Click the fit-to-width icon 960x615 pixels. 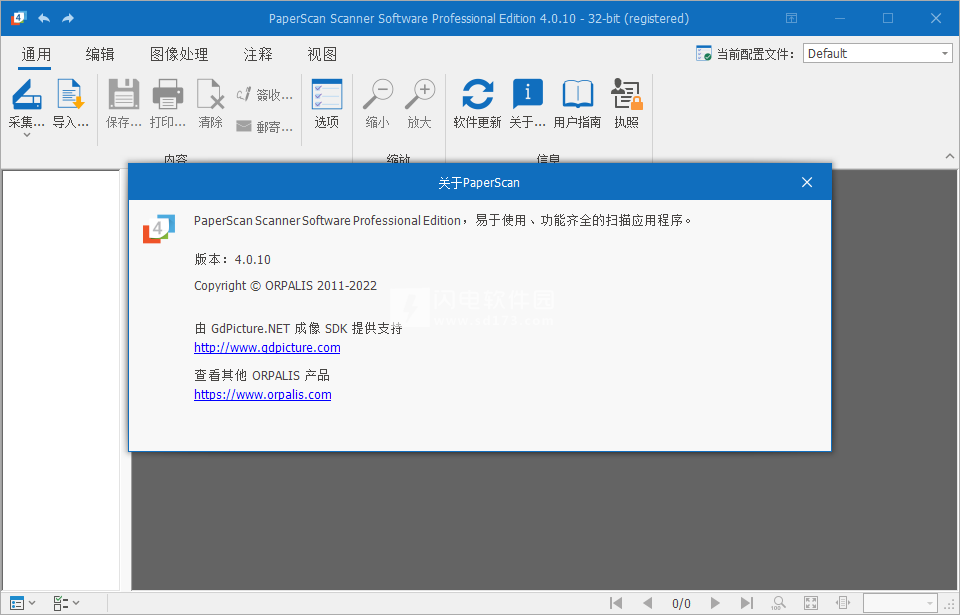point(843,603)
